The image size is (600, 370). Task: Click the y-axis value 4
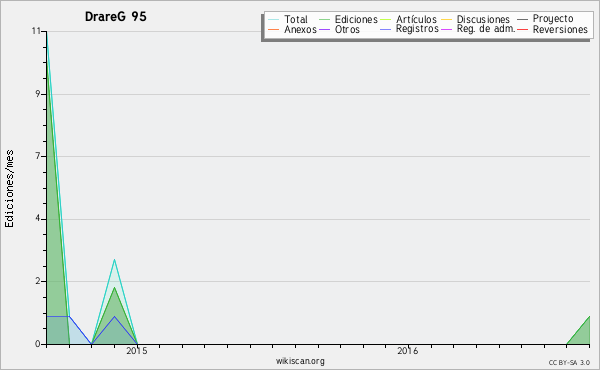tap(38, 218)
